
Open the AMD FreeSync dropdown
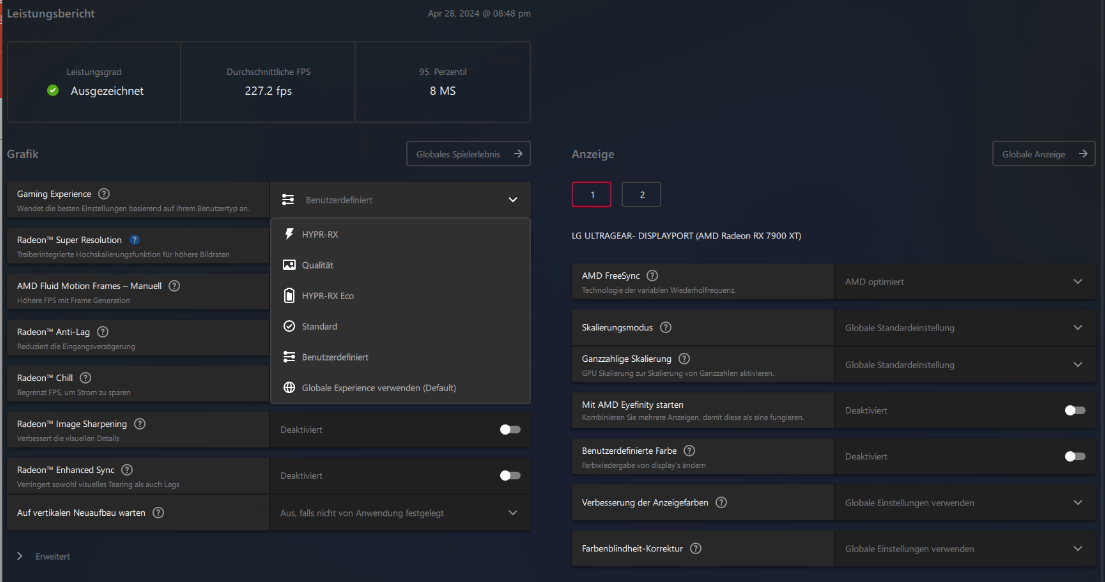tap(965, 282)
